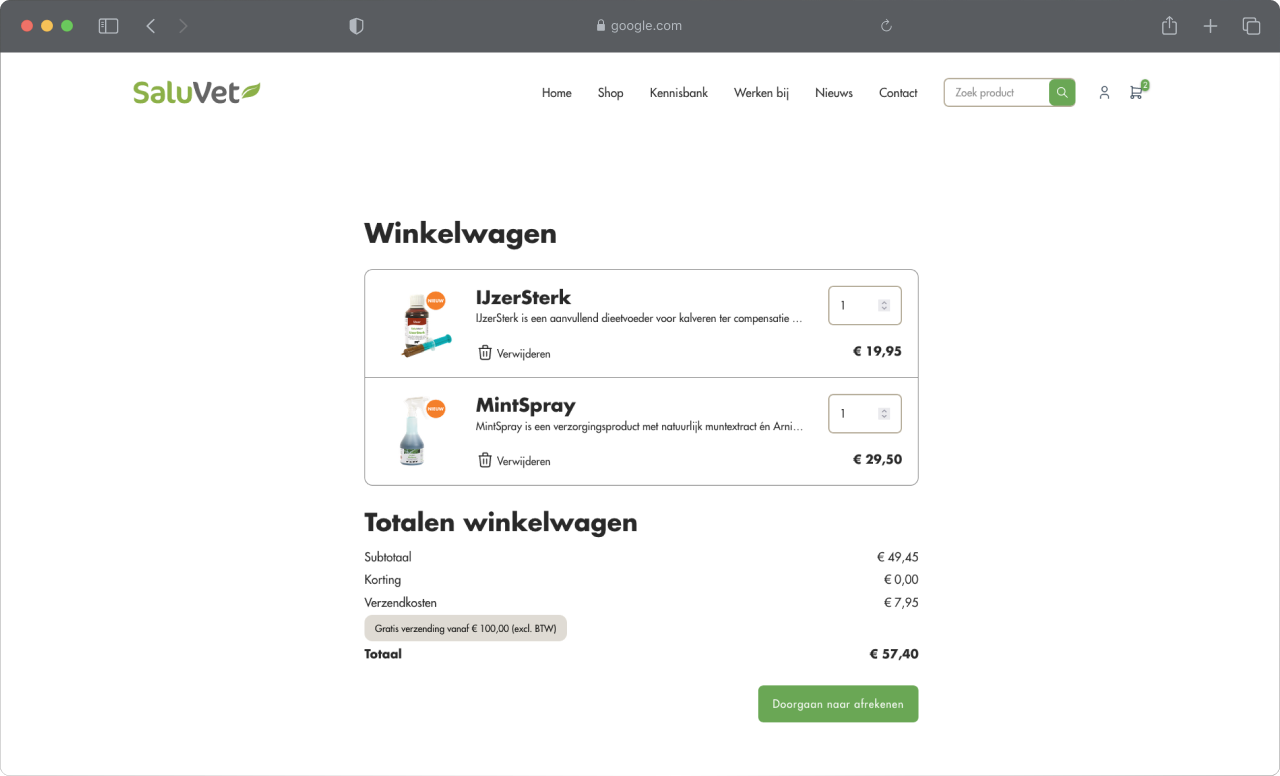Click the trash icon for IJzerSterk

(485, 353)
